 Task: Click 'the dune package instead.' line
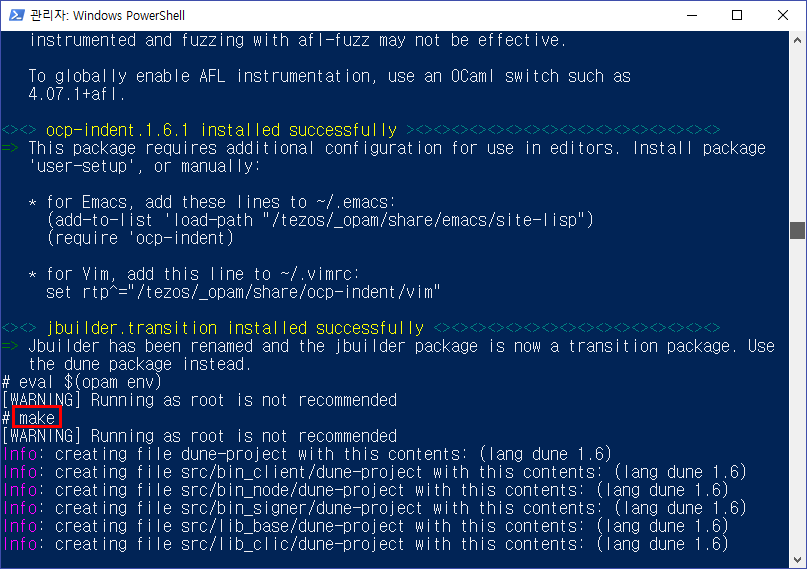[x=140, y=364]
